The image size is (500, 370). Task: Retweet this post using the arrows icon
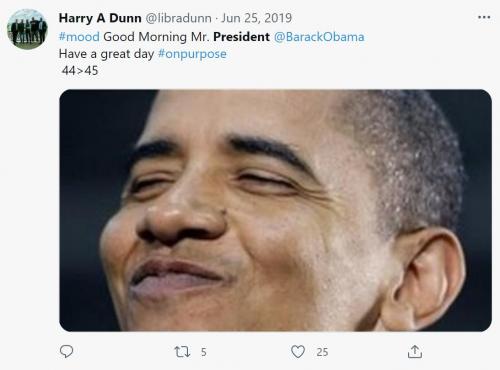tap(182, 352)
